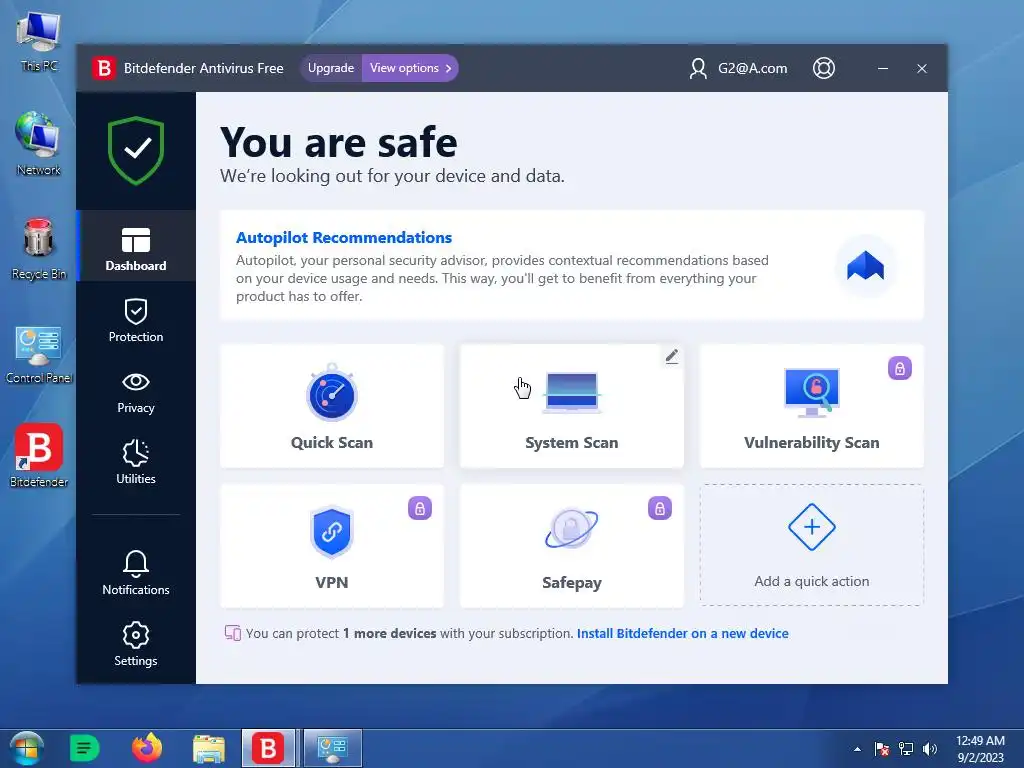Click the Action Center flag tray icon
Viewport: 1024px width, 768px height.
tap(882, 749)
